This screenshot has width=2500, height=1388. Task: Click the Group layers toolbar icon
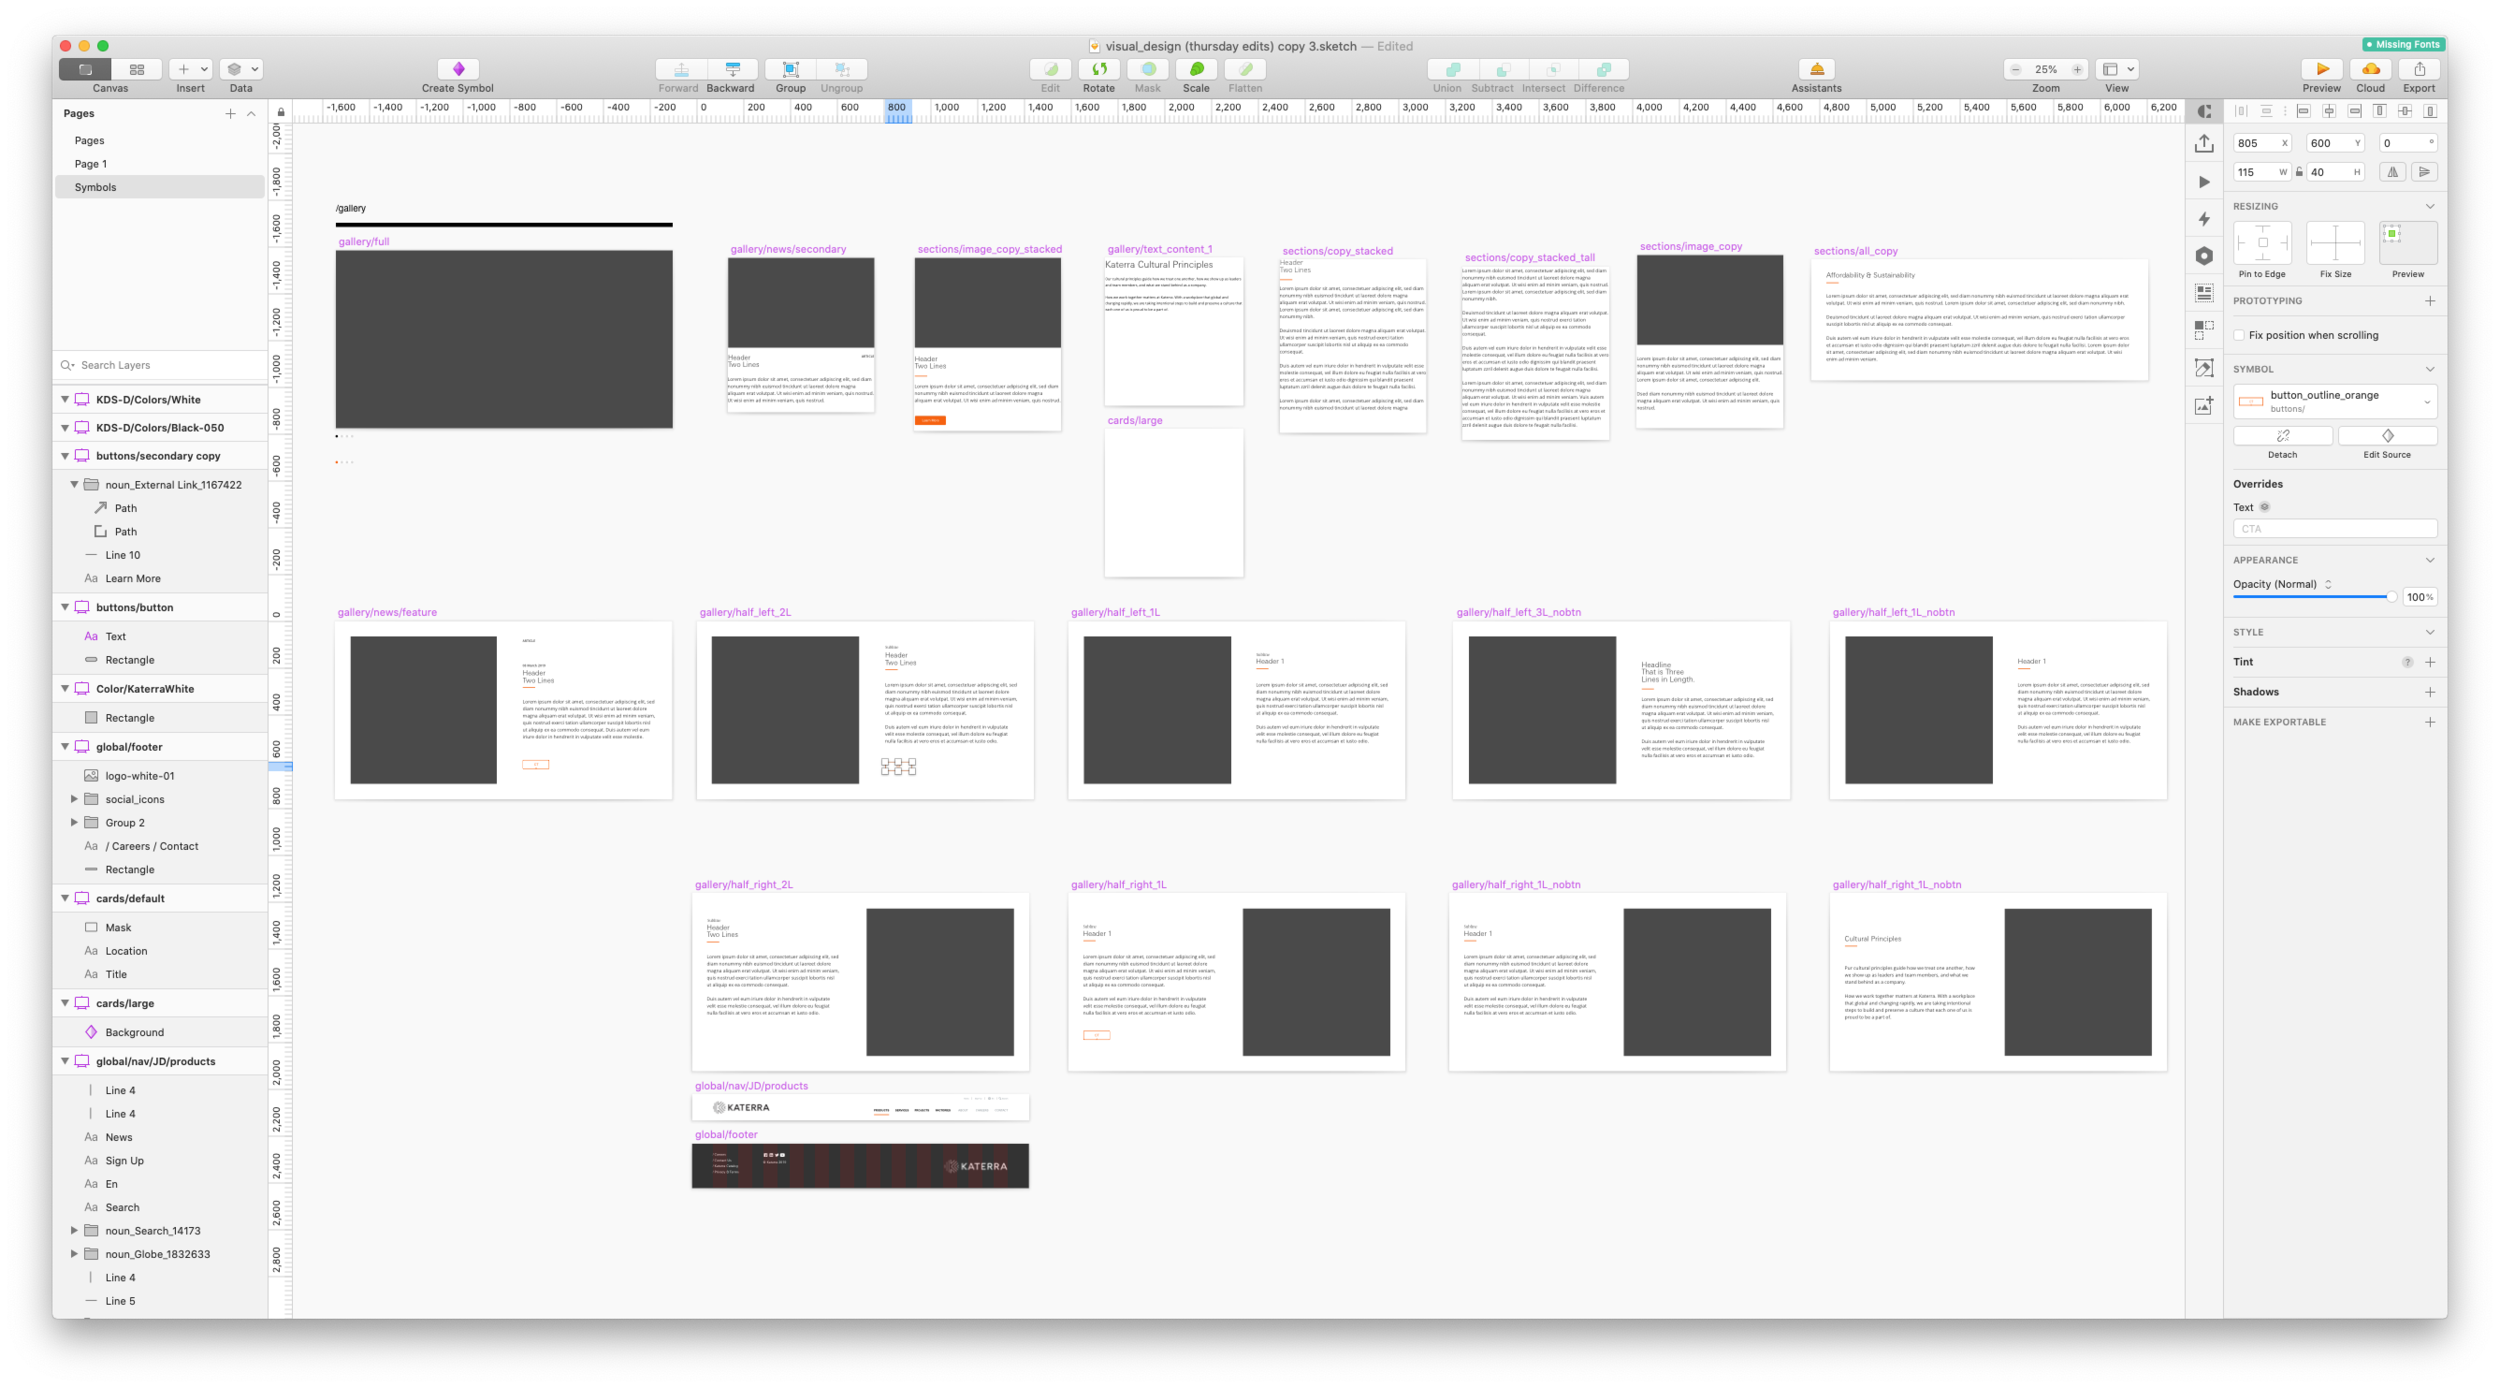790,69
